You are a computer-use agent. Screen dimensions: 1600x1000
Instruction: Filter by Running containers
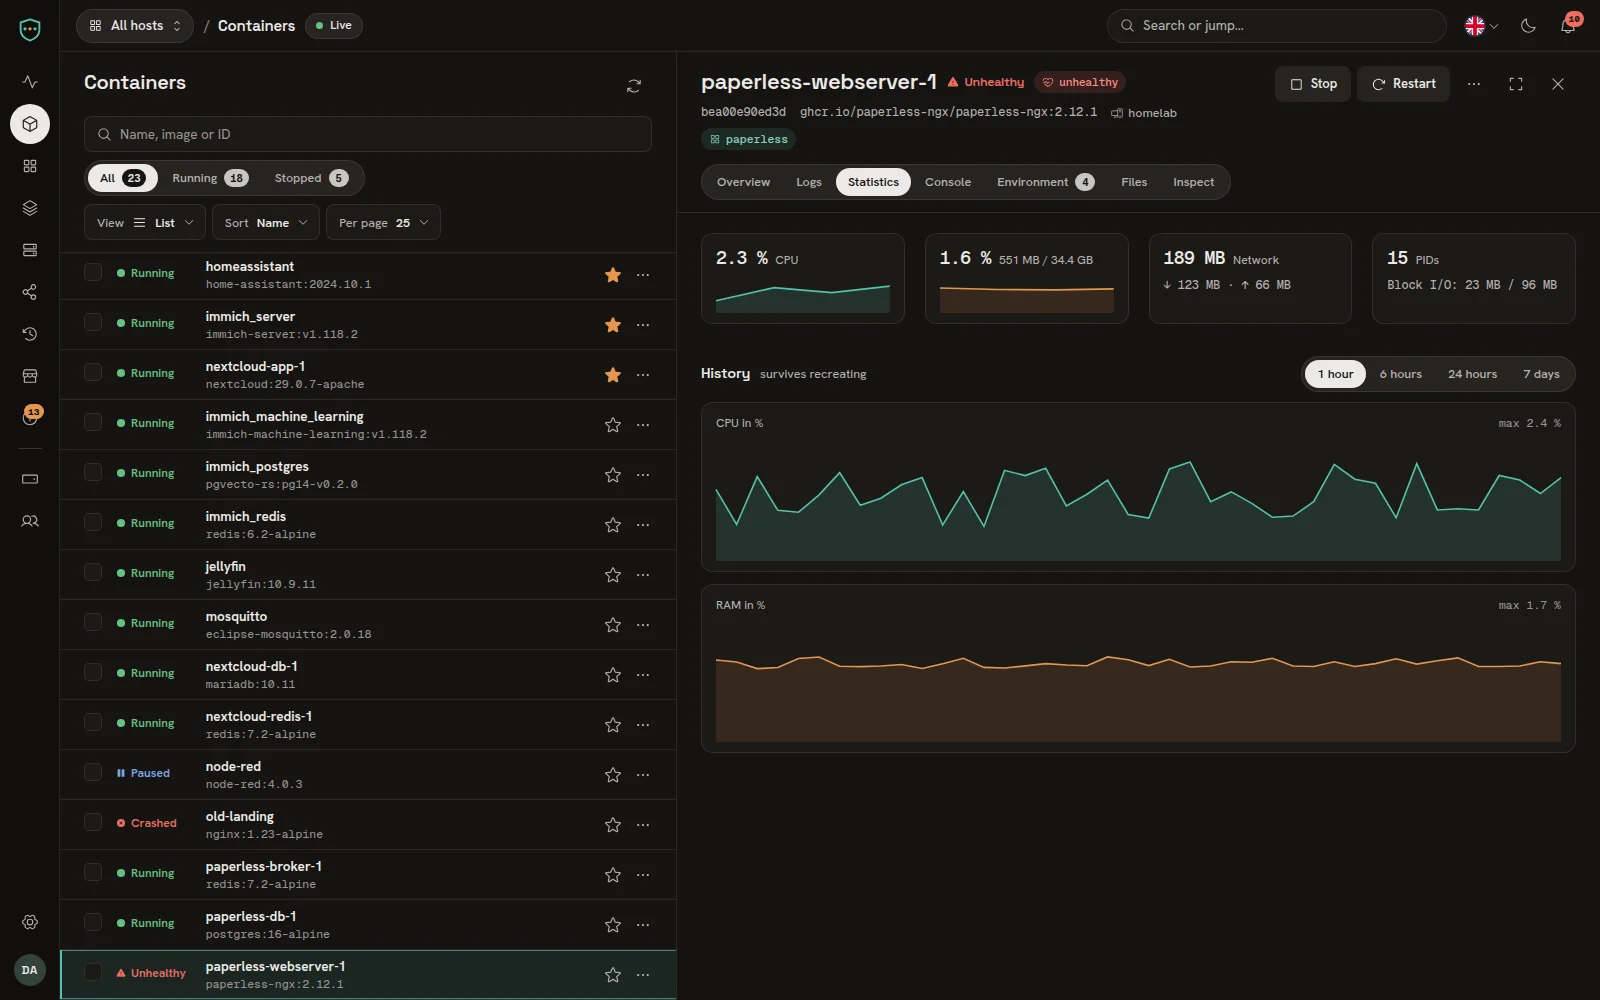(x=210, y=178)
